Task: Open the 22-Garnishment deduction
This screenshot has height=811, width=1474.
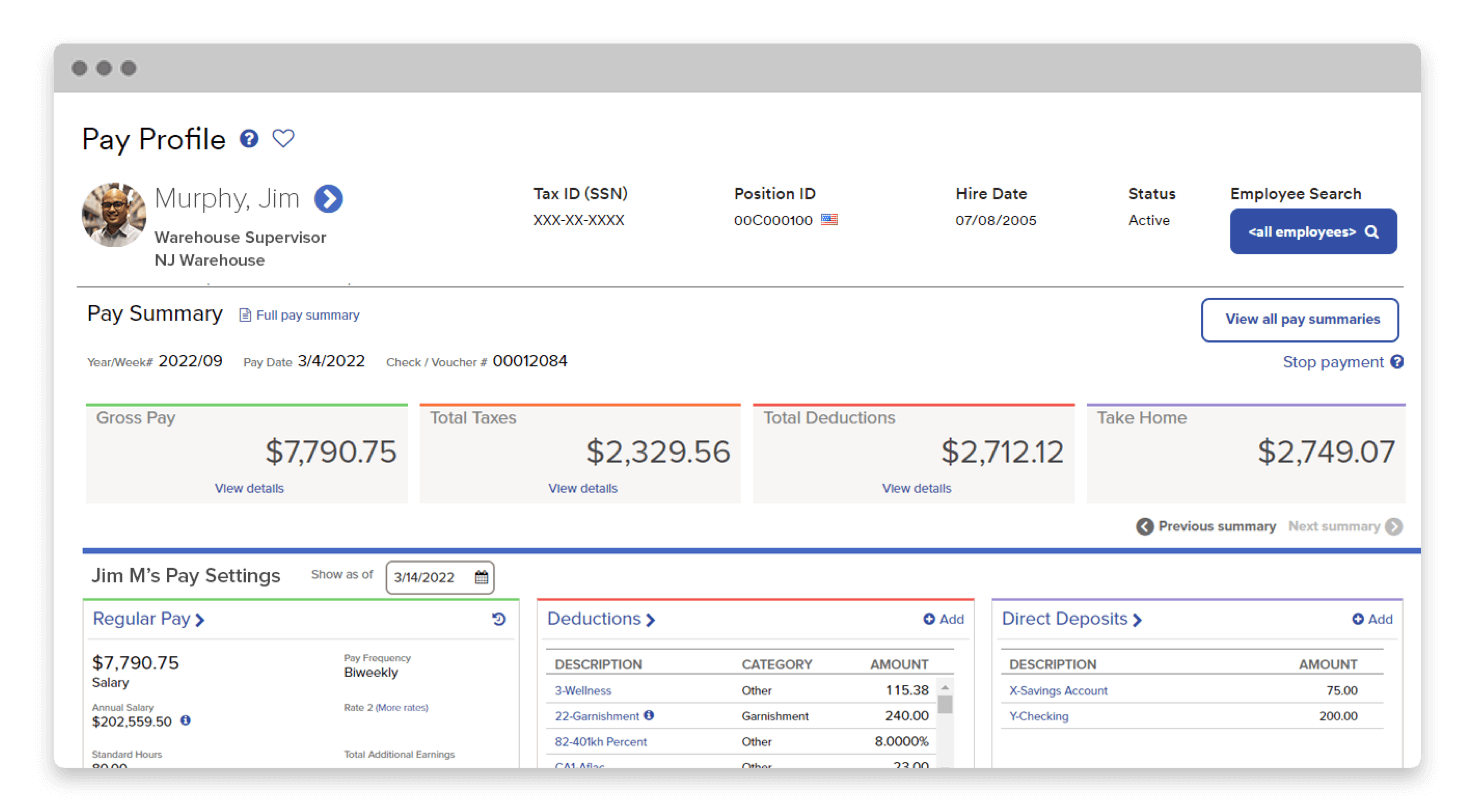Action: click(x=596, y=716)
